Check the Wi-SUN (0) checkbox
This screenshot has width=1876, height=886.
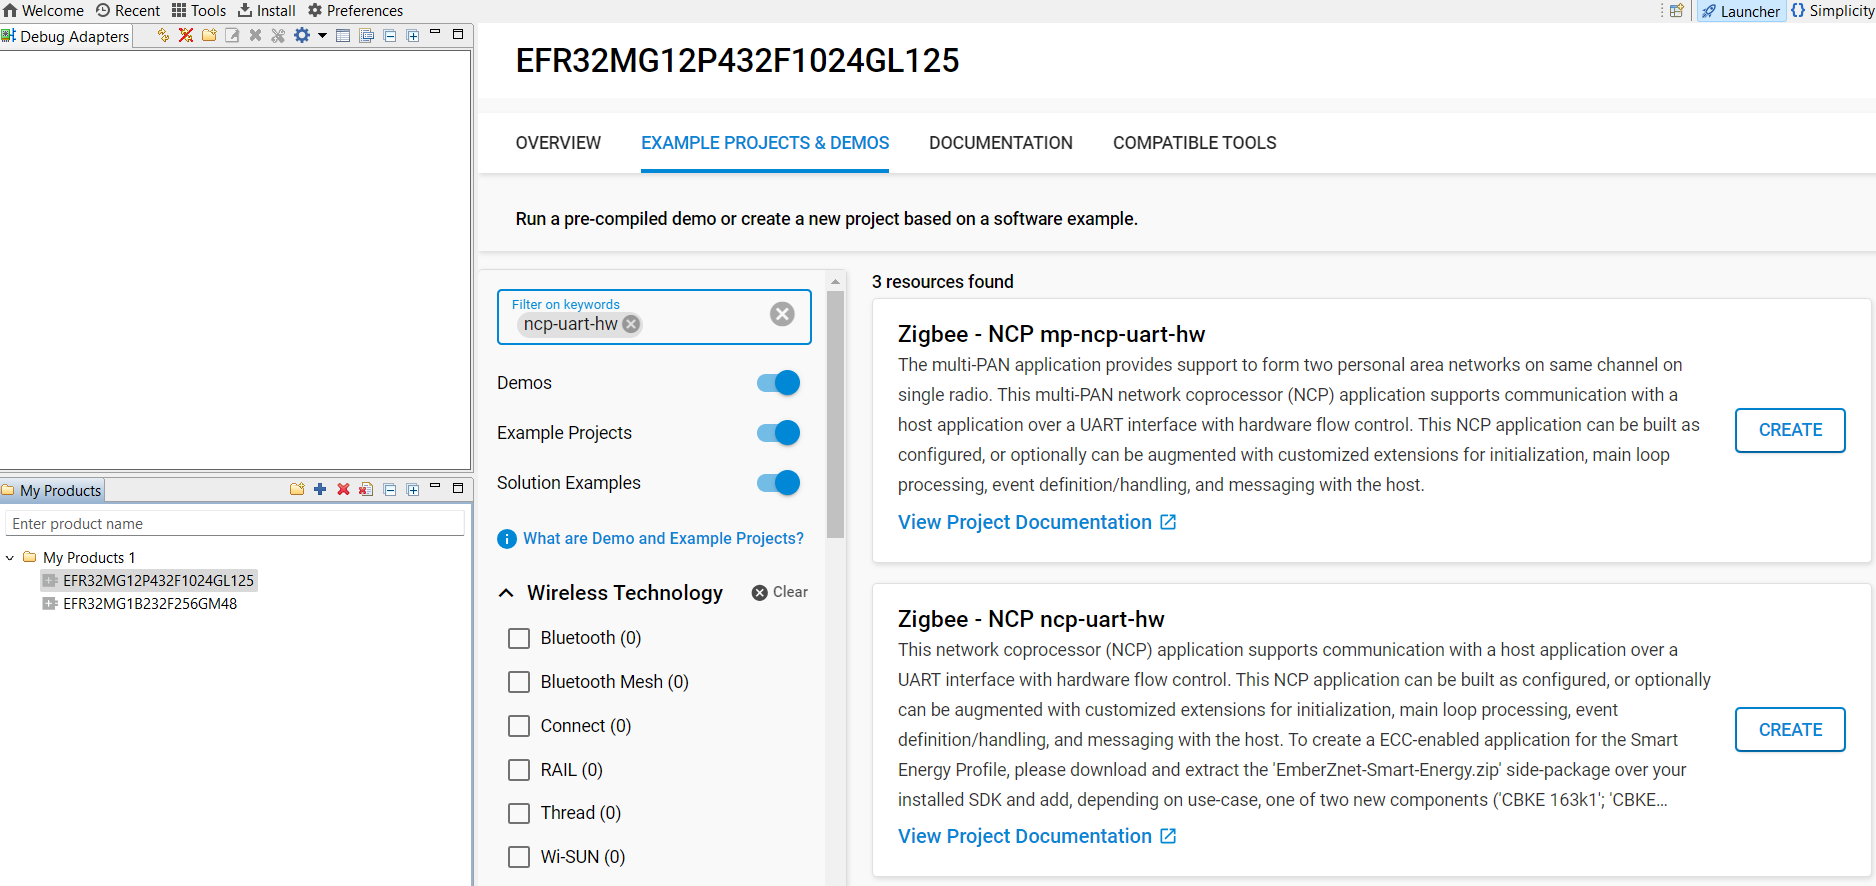coord(519,857)
